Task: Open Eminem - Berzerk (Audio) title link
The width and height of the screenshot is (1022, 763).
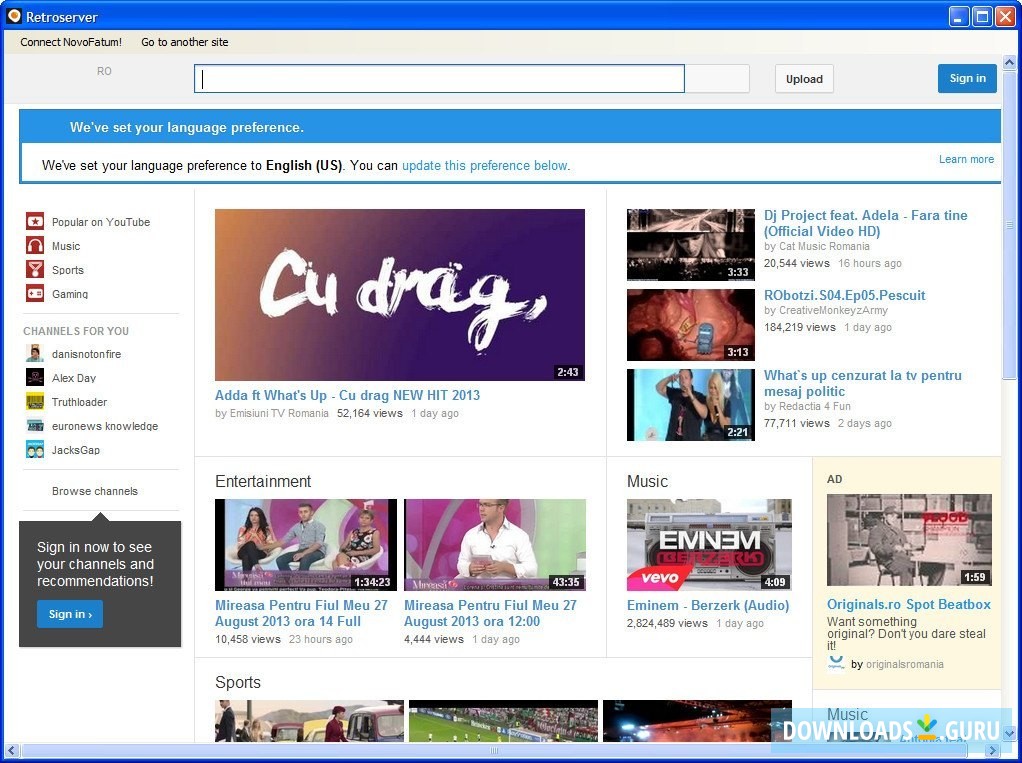Action: pos(708,605)
